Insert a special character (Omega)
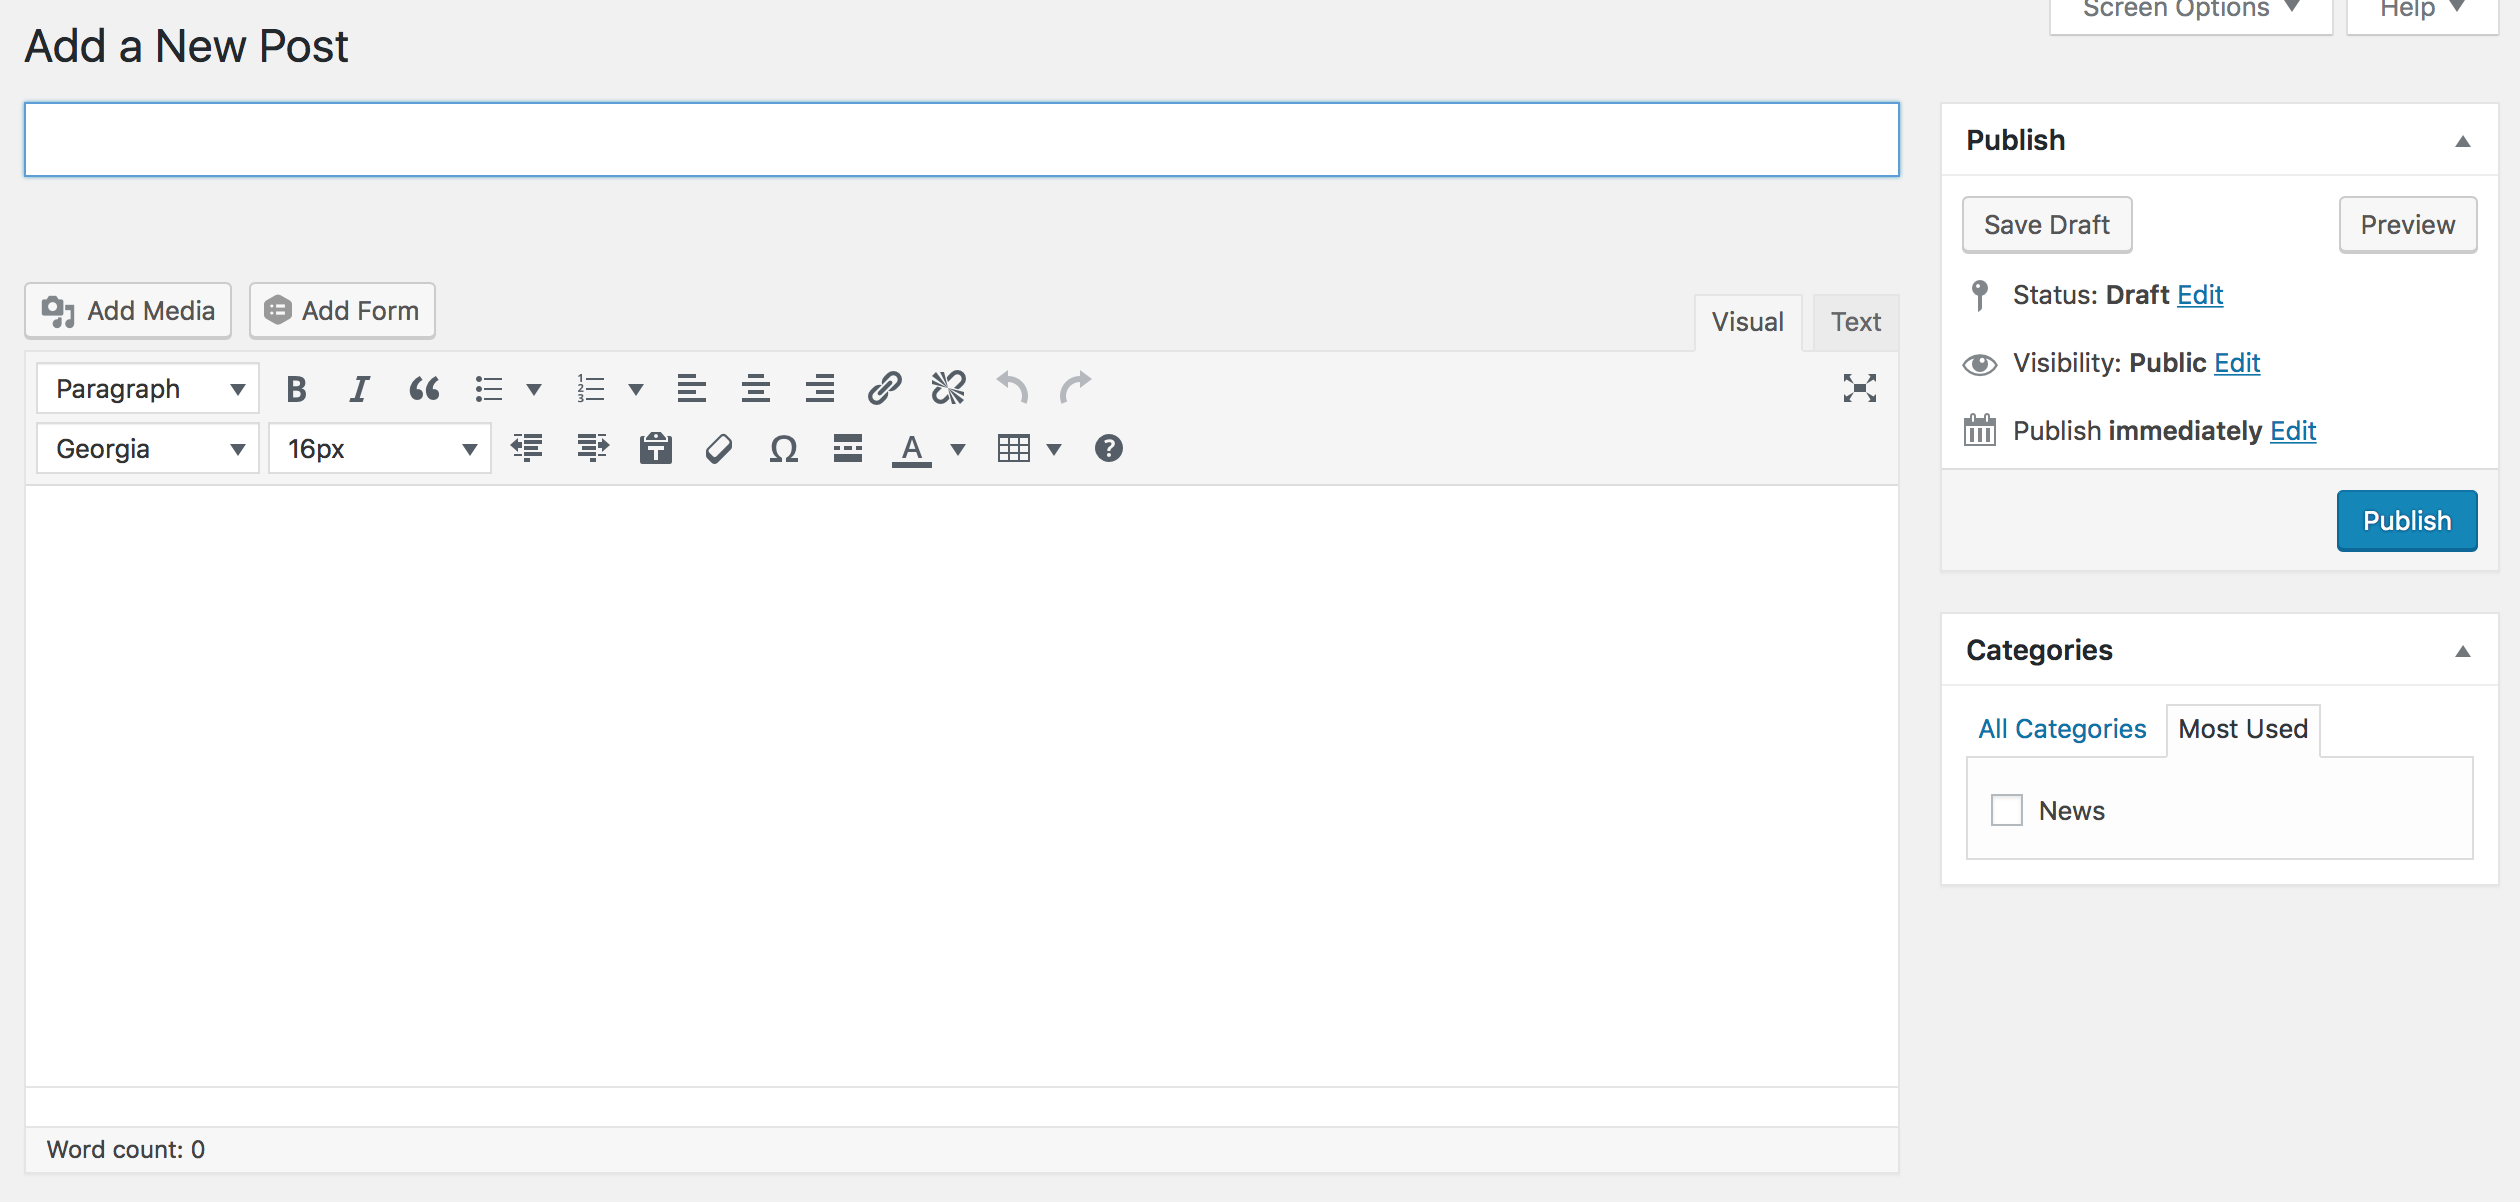The height and width of the screenshot is (1202, 2520). point(784,448)
